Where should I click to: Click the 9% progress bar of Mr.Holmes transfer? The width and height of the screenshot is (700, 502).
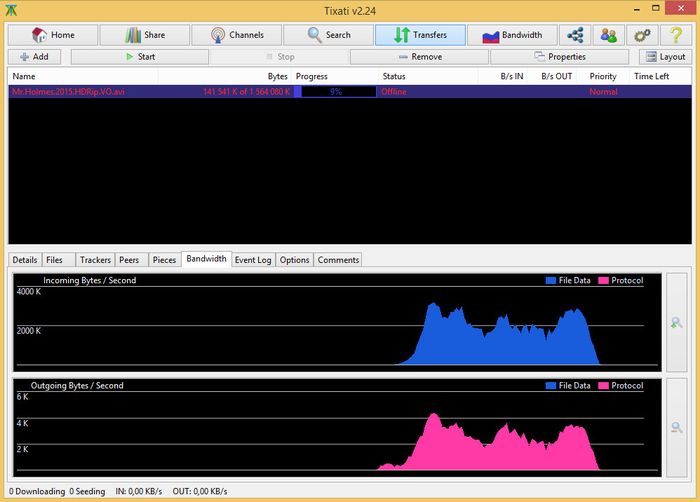tap(337, 92)
